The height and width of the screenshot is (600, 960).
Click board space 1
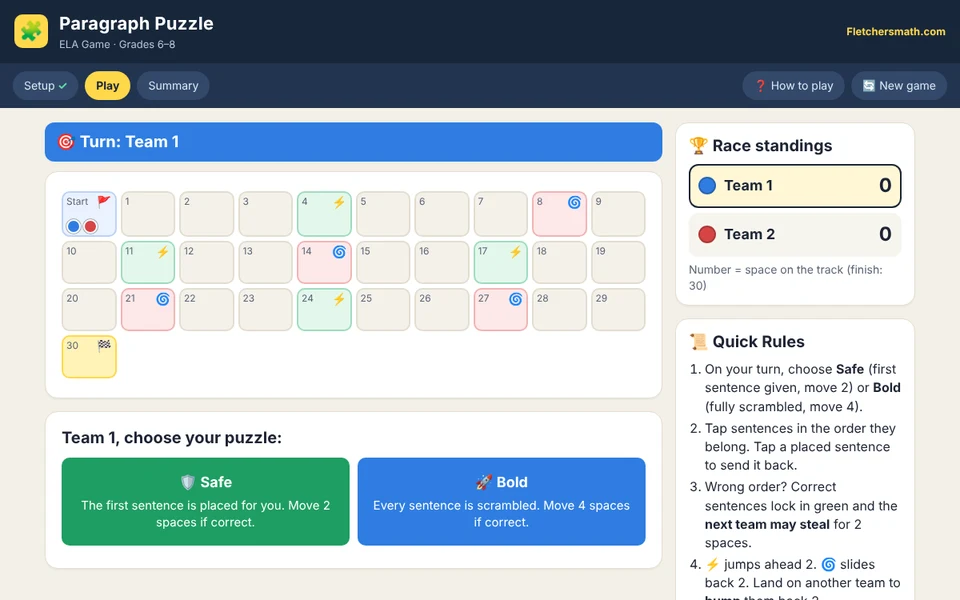click(148, 214)
